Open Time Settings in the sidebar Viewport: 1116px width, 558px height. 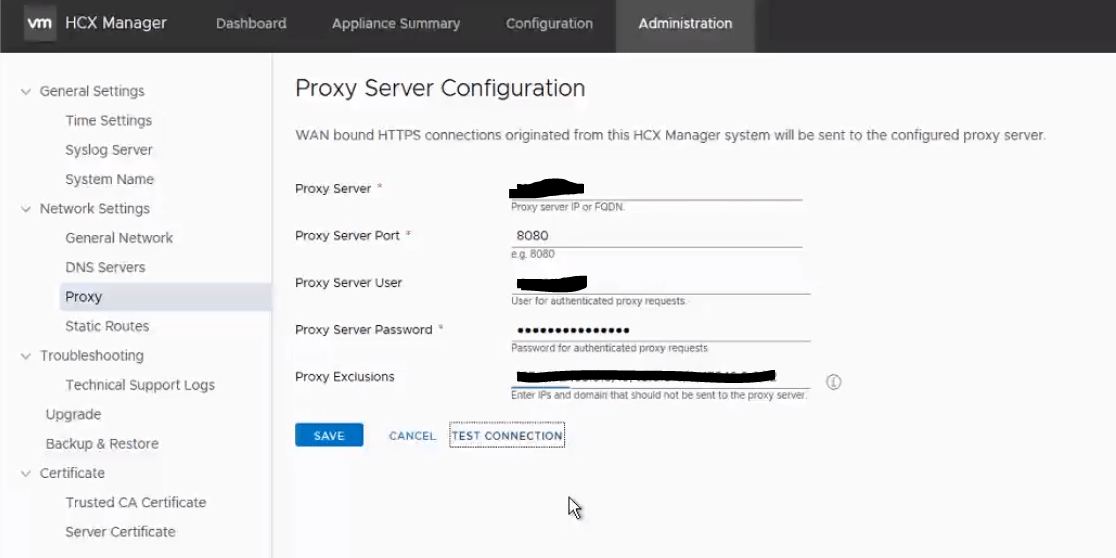tap(109, 121)
